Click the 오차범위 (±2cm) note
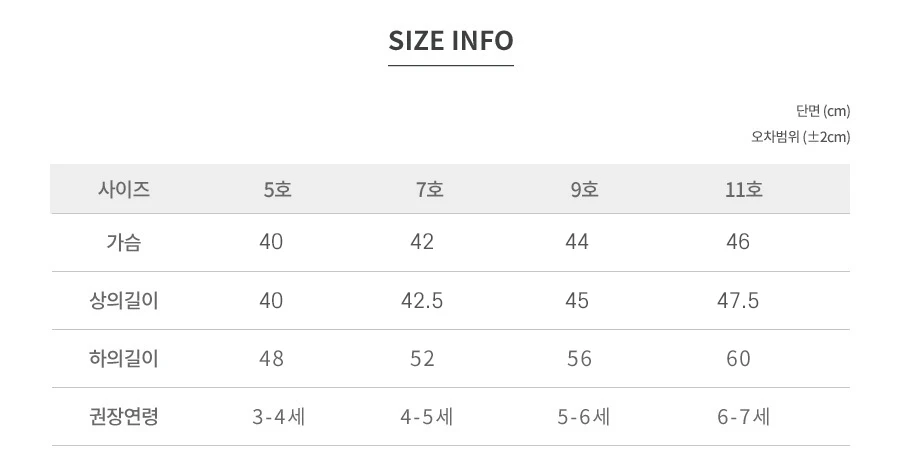The width and height of the screenshot is (900, 459). click(801, 137)
